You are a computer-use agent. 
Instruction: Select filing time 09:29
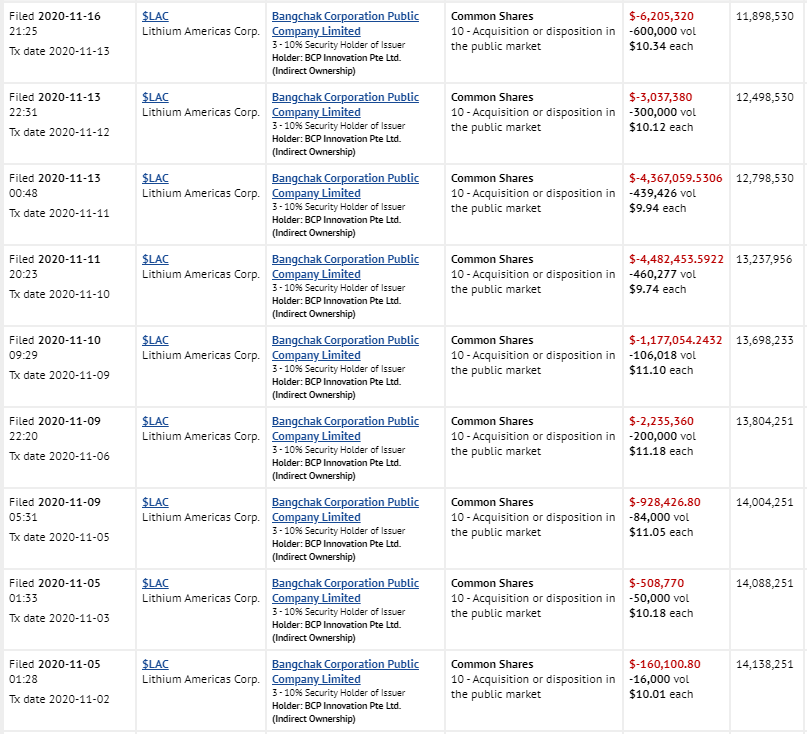click(x=23, y=355)
